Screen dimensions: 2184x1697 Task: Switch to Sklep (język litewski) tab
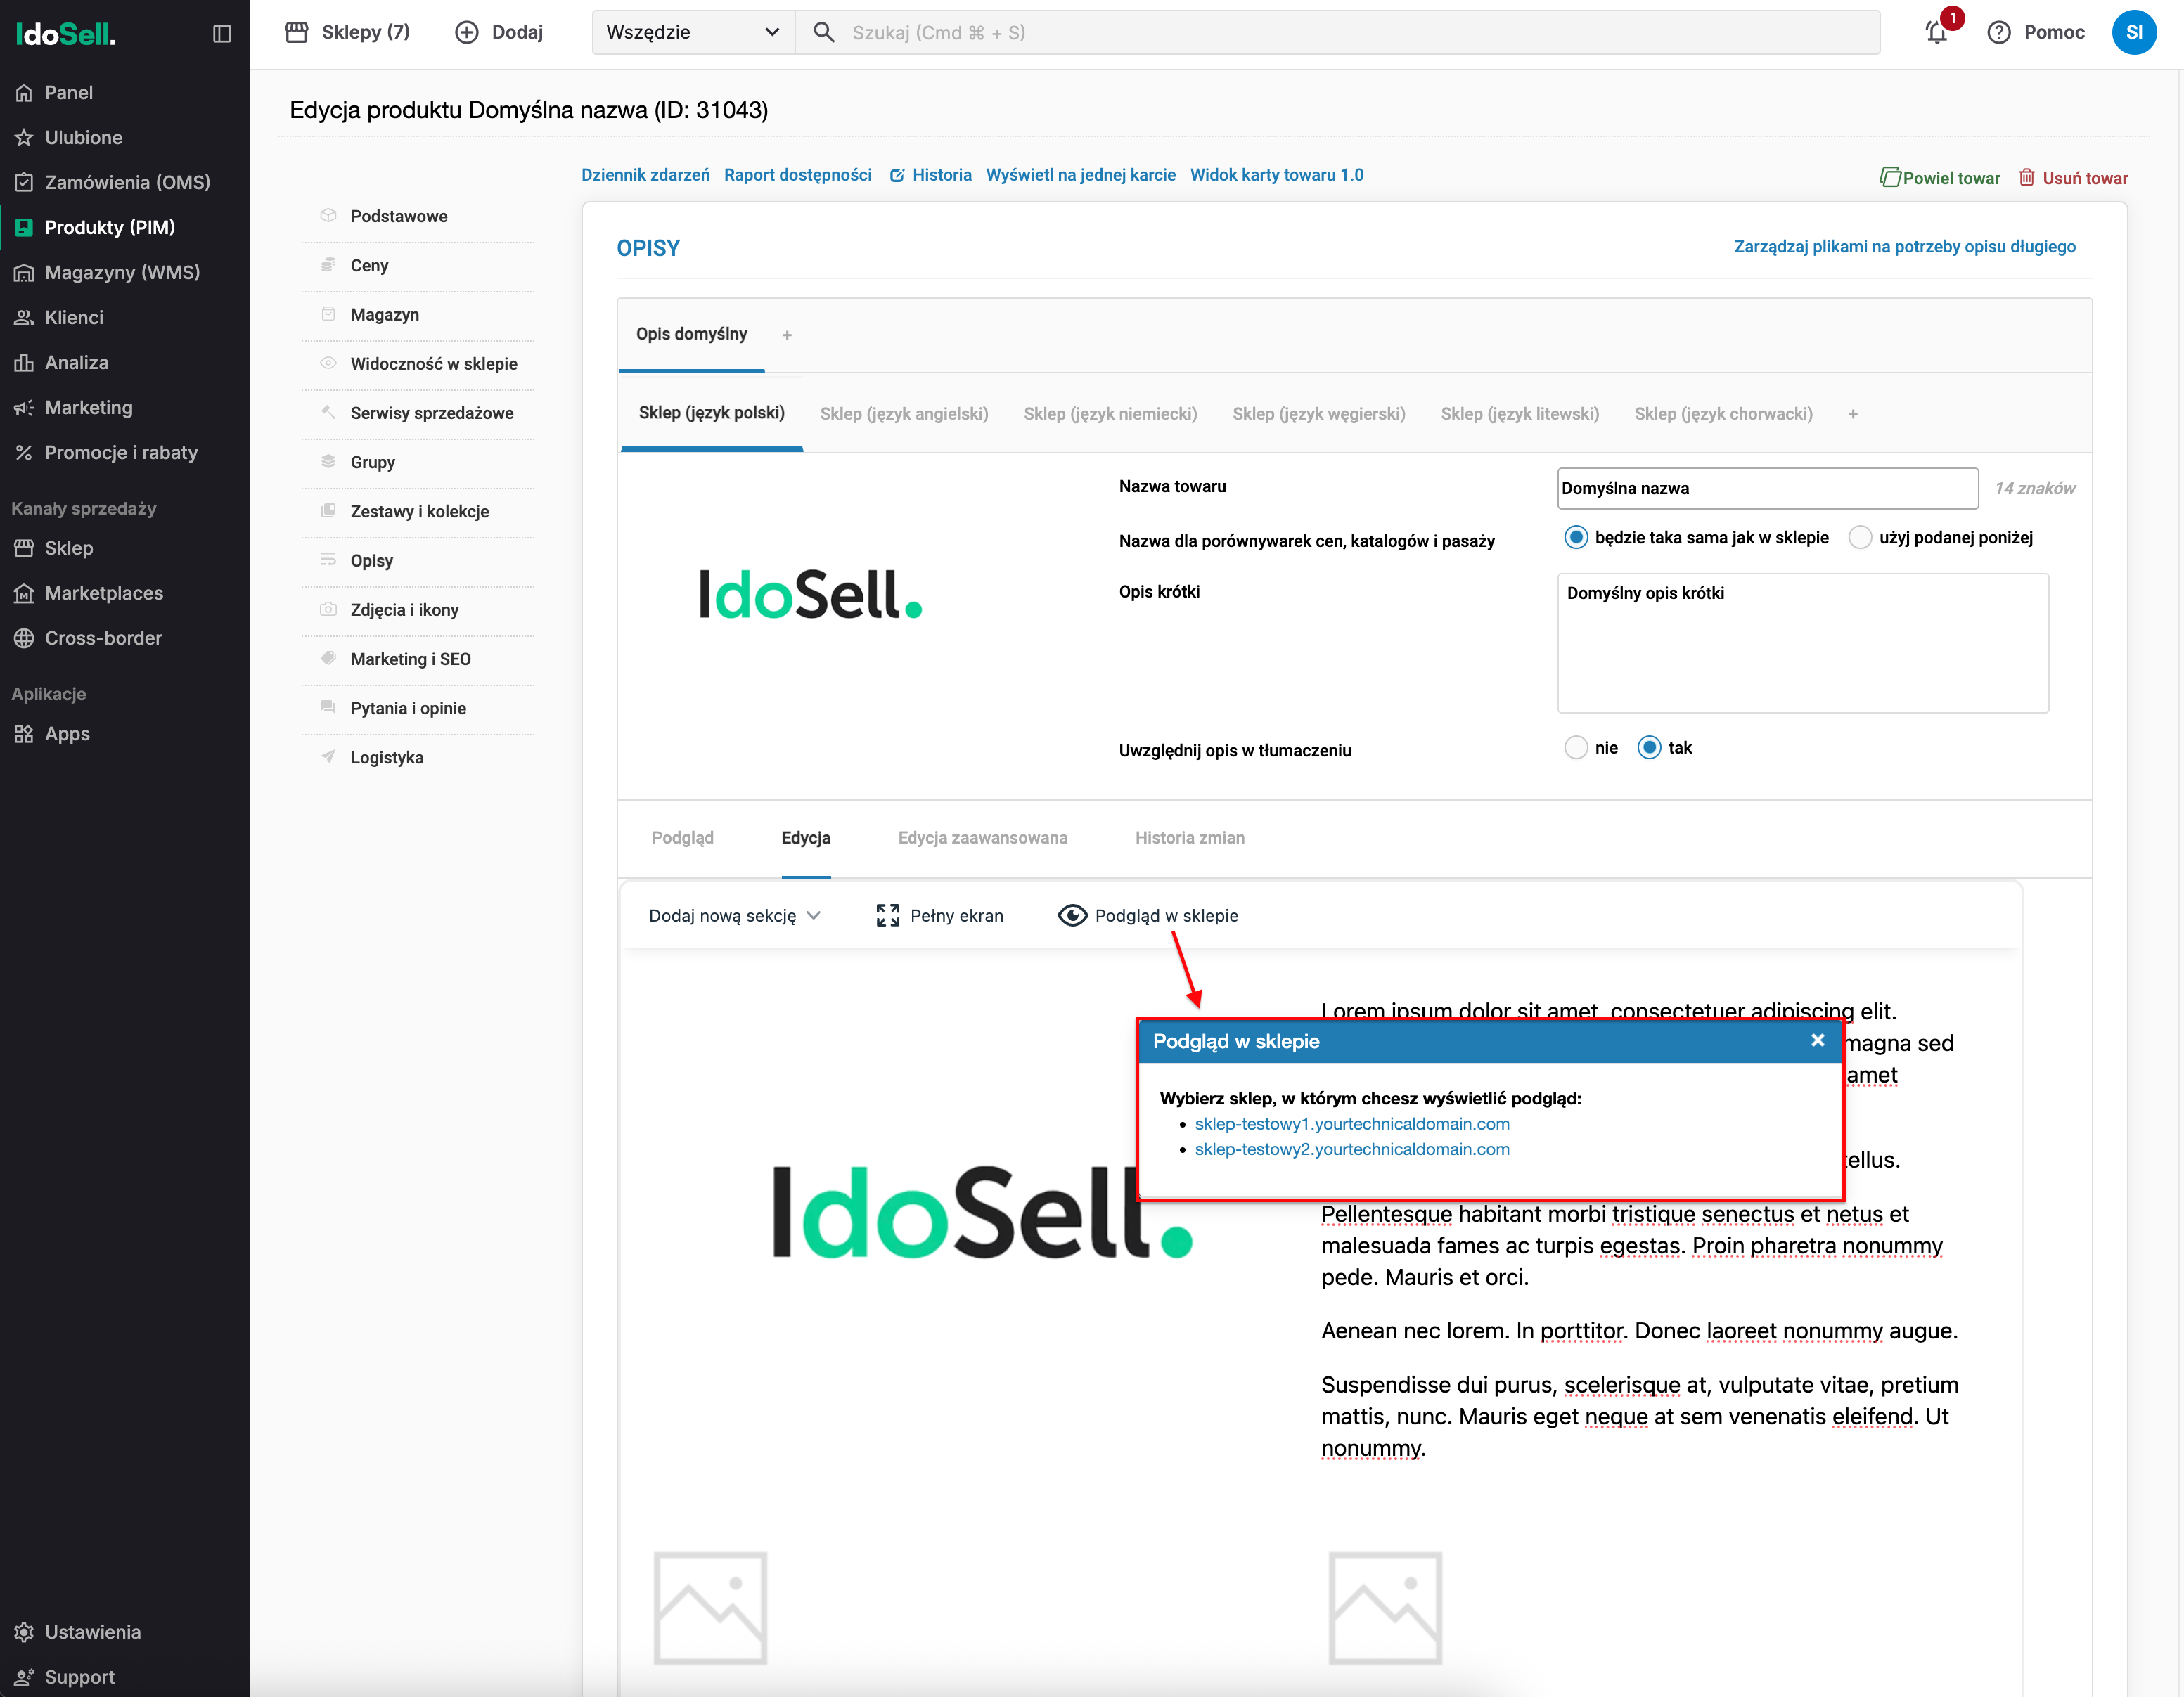1519,414
